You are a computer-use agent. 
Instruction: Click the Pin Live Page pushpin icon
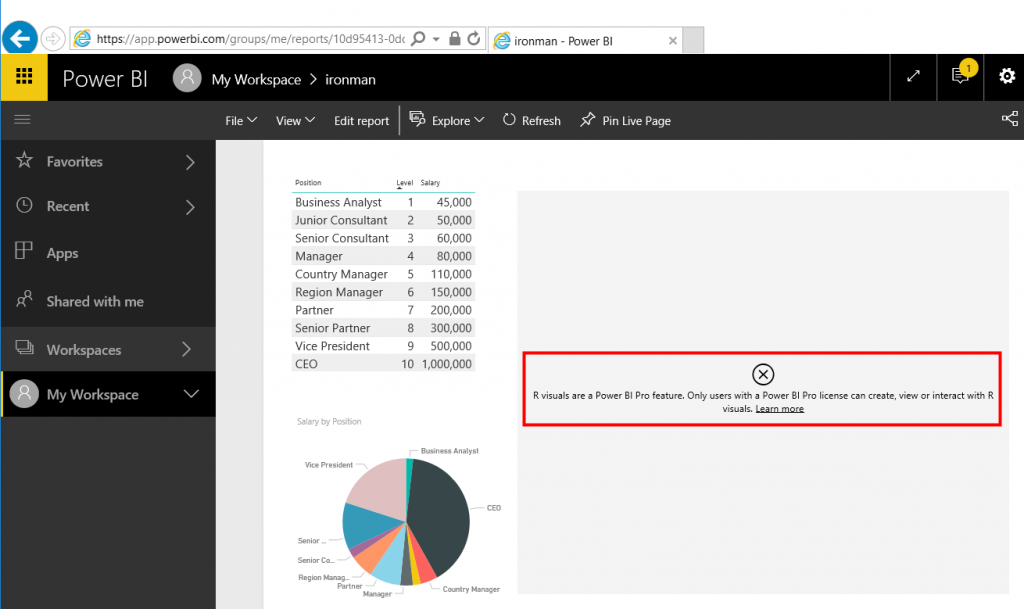[587, 119]
